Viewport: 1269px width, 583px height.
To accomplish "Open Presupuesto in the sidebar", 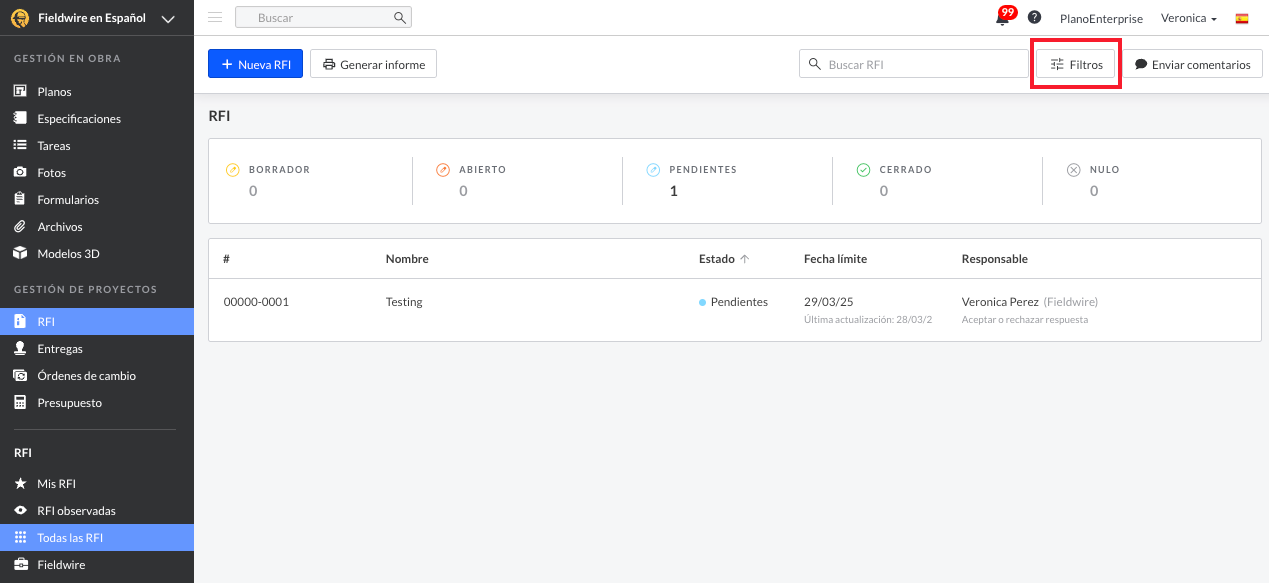I will point(69,403).
